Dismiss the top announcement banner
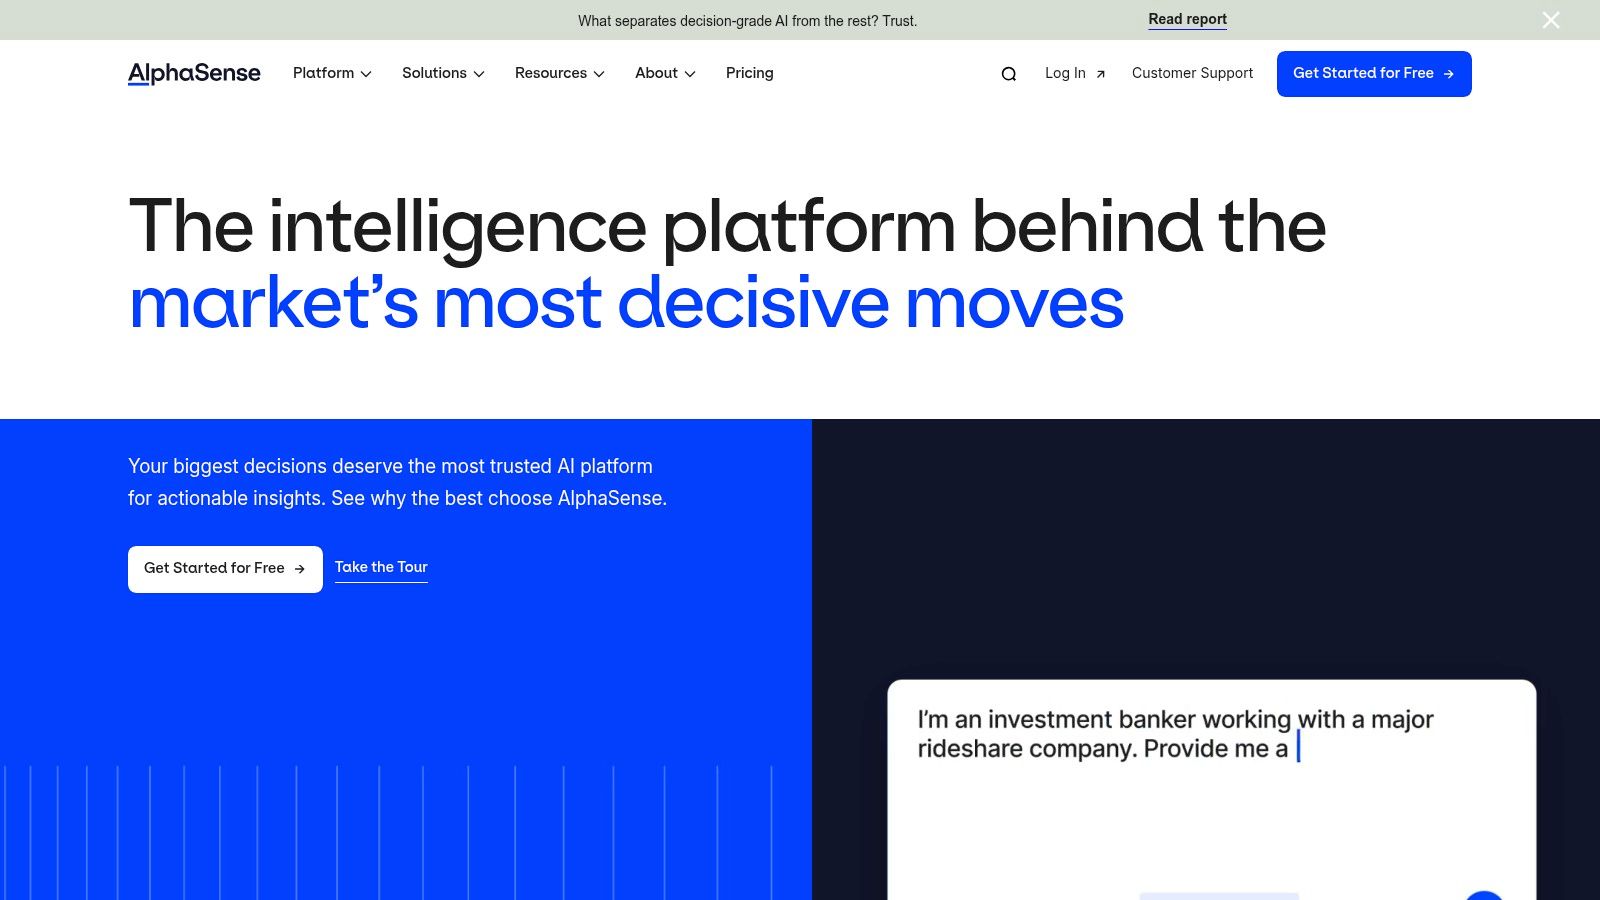This screenshot has height=900, width=1600. 1551,20
